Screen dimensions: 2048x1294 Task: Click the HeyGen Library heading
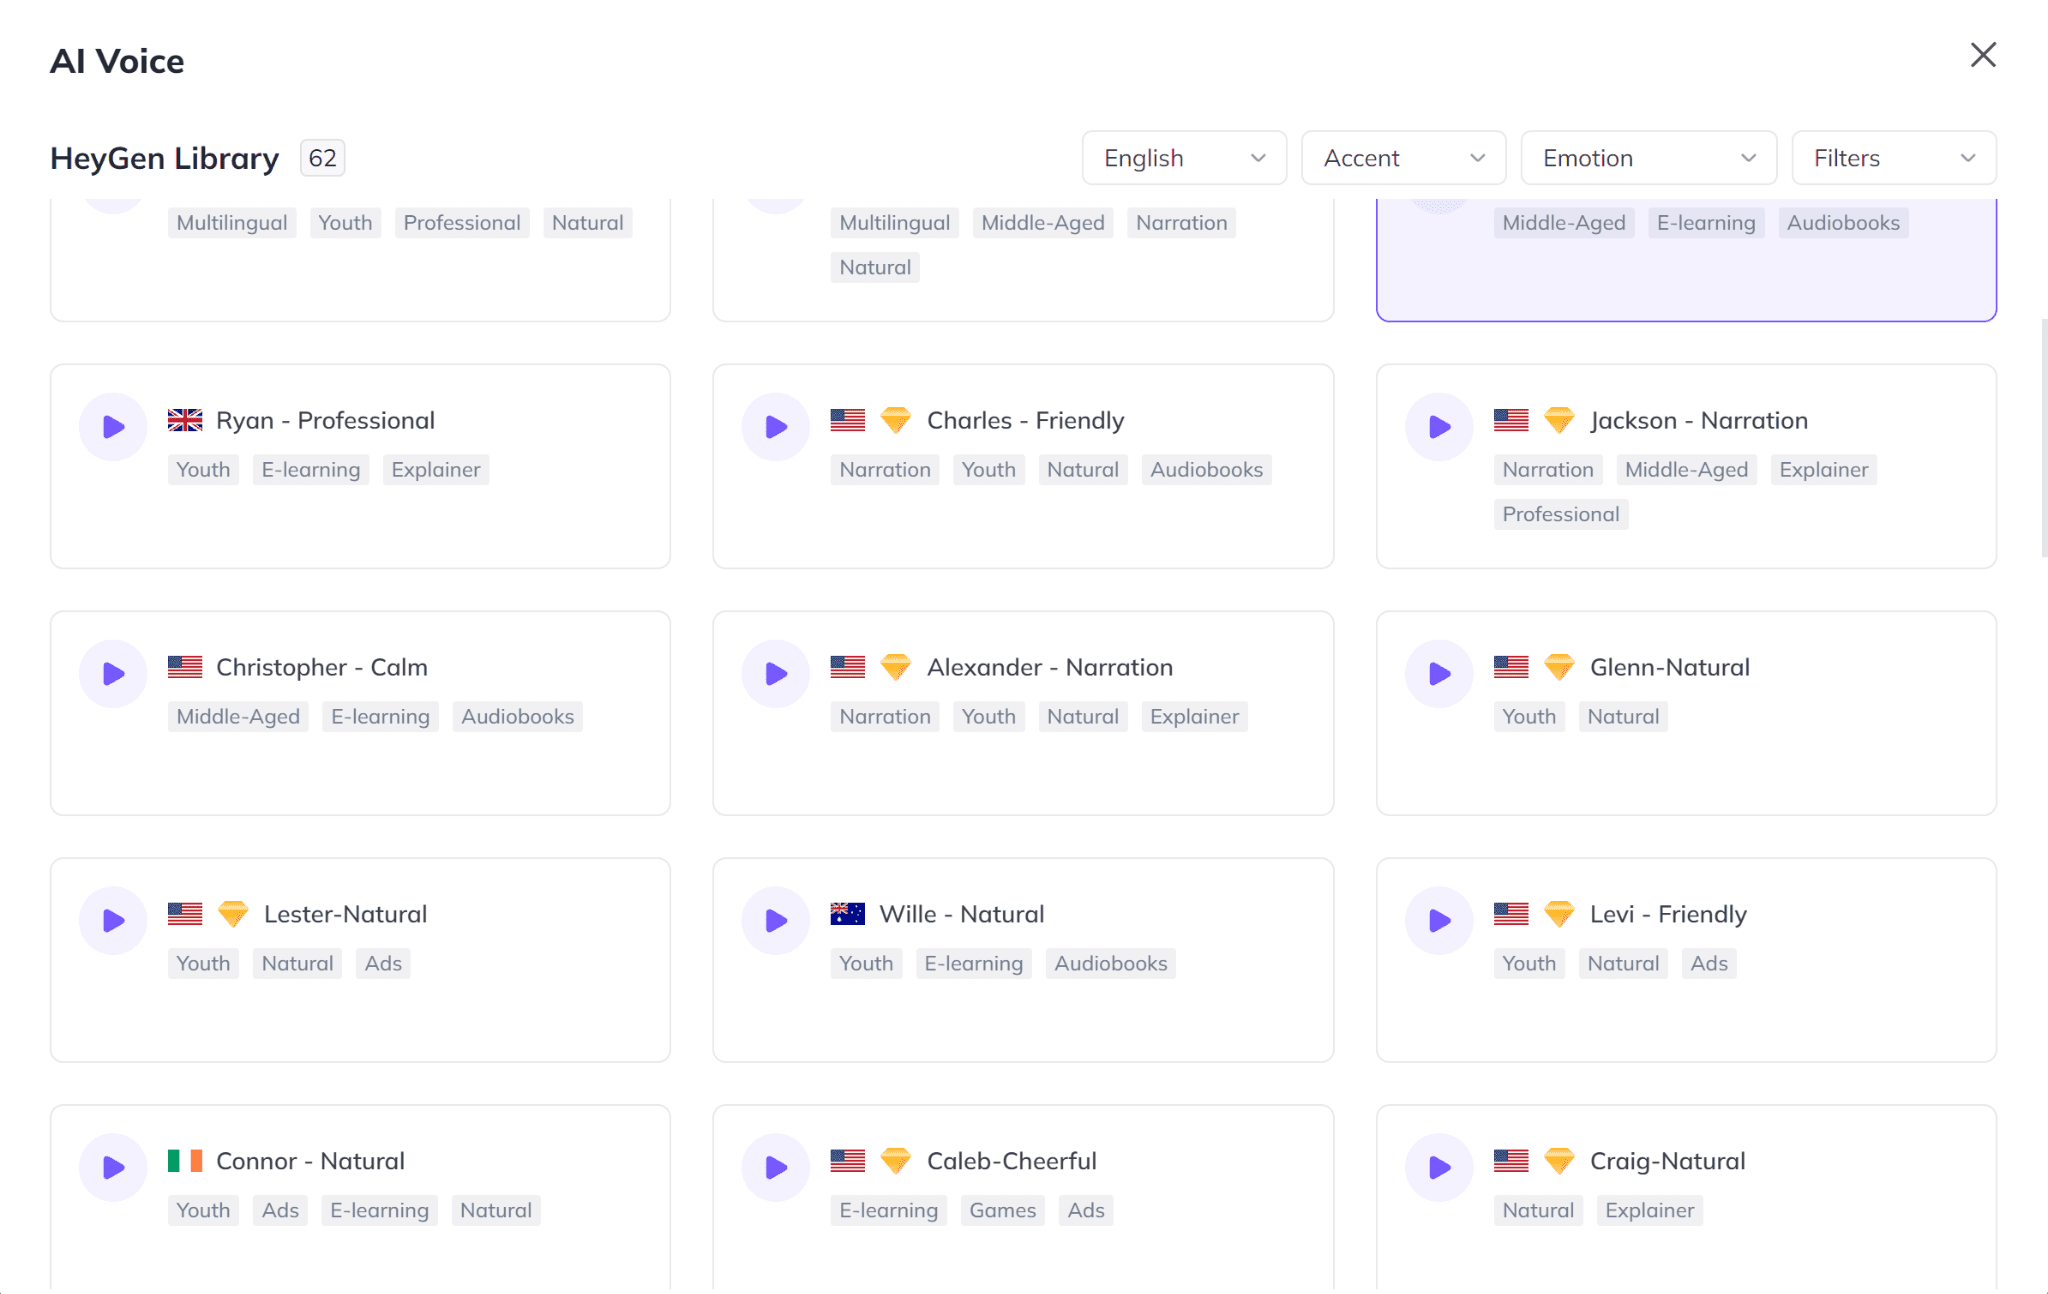[164, 158]
